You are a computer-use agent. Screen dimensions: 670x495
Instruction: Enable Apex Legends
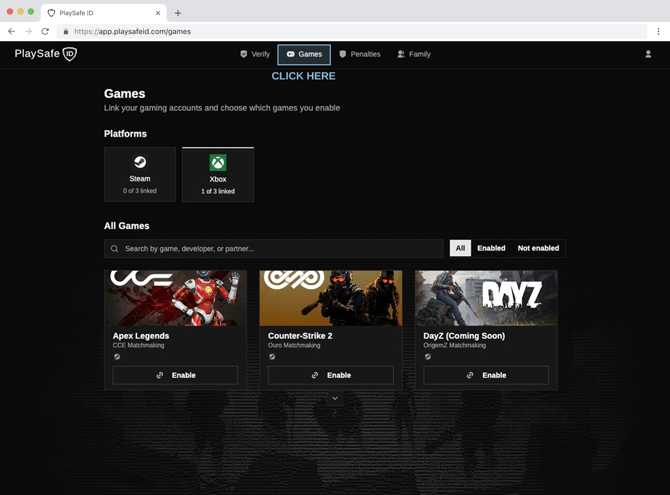point(175,375)
